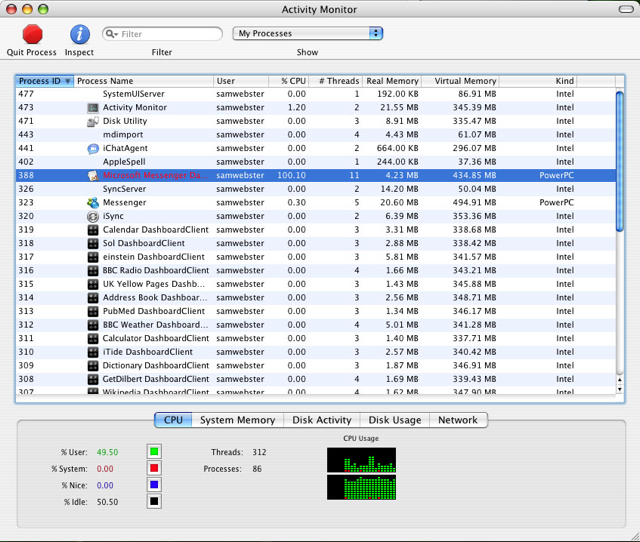Click the iTide DashboardClient icon

click(93, 352)
